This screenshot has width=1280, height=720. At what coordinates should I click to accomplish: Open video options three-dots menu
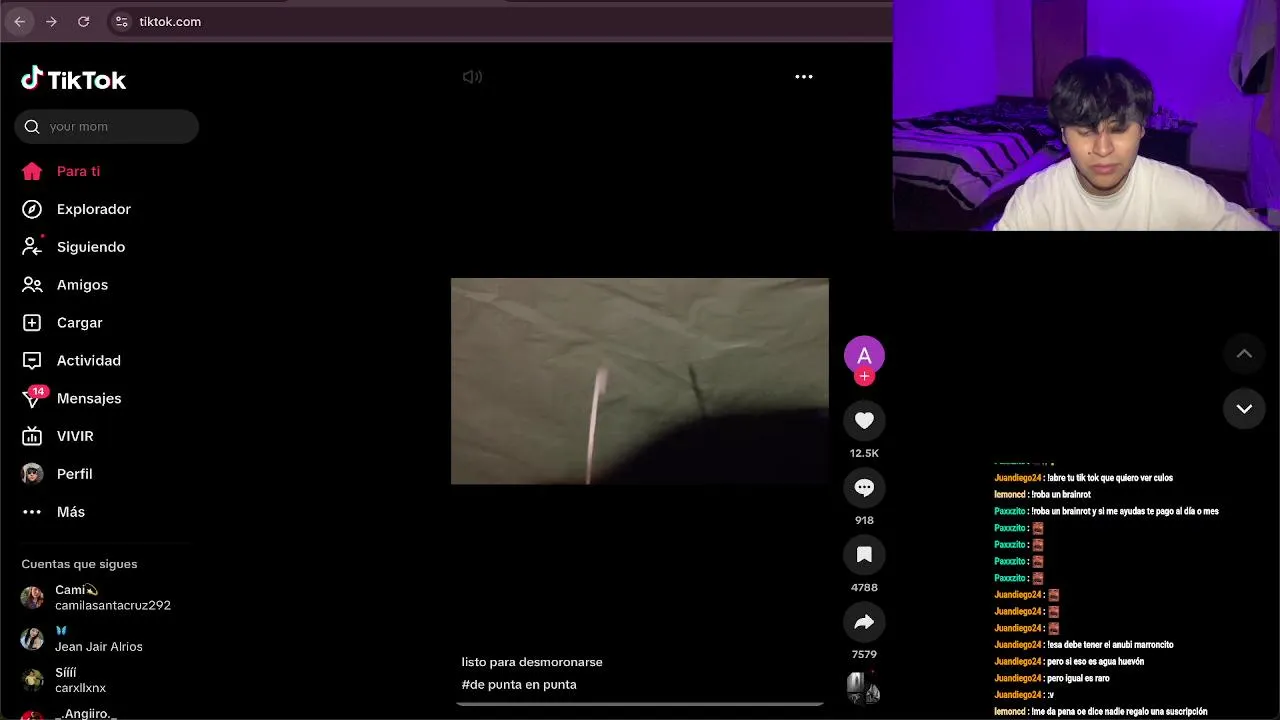804,77
